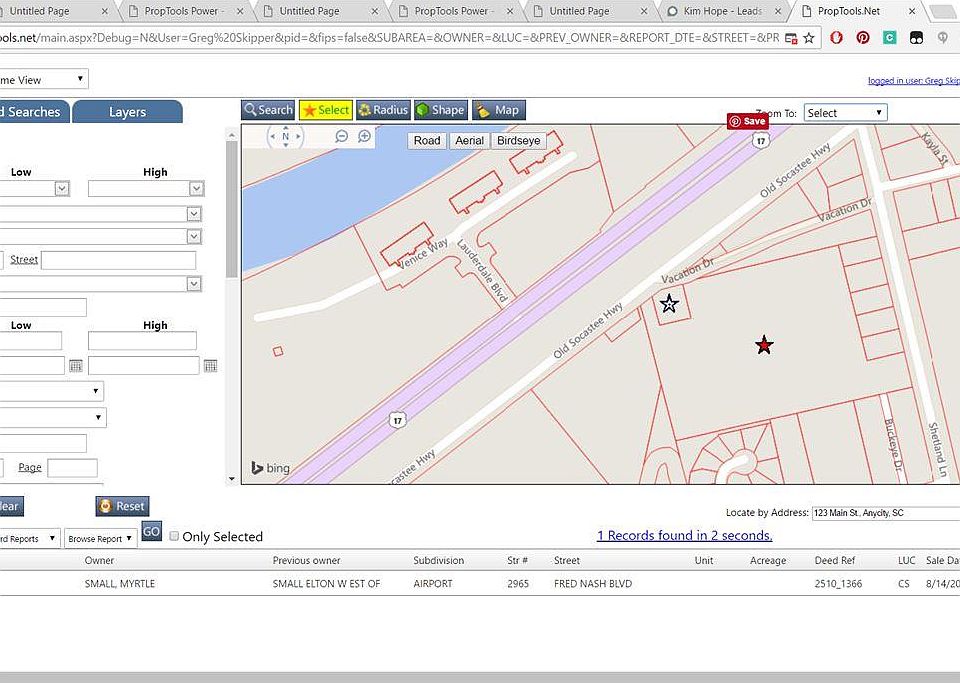Click the Street label link
Image resolution: width=960 pixels, height=683 pixels.
pos(24,259)
